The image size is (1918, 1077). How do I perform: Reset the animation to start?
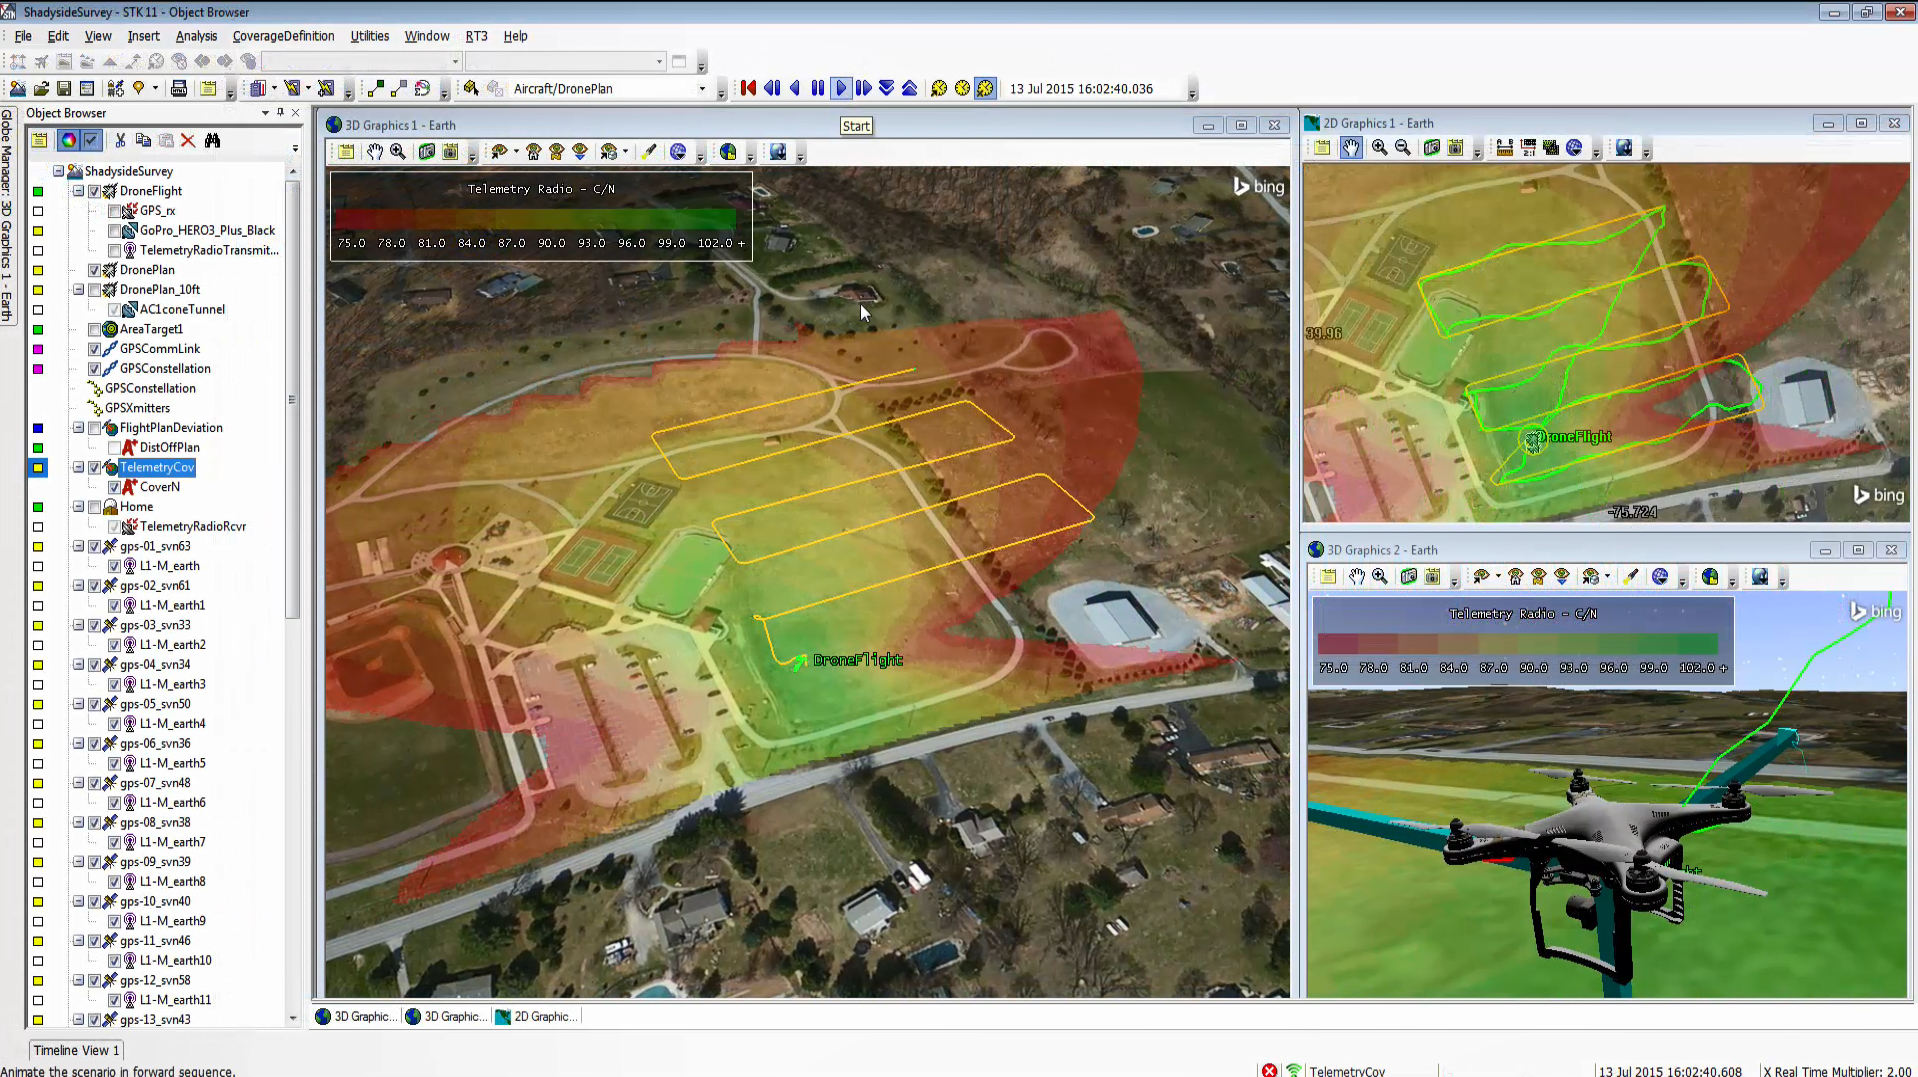[x=748, y=89]
